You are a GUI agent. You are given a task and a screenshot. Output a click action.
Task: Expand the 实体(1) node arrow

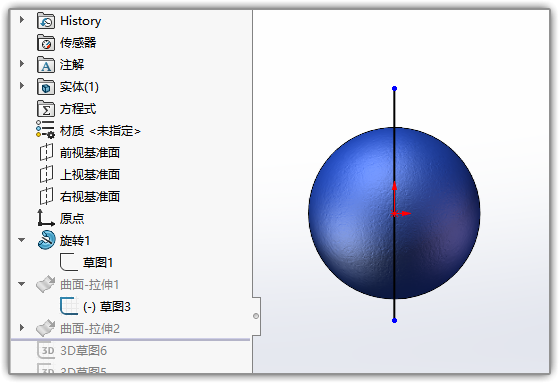coord(22,86)
